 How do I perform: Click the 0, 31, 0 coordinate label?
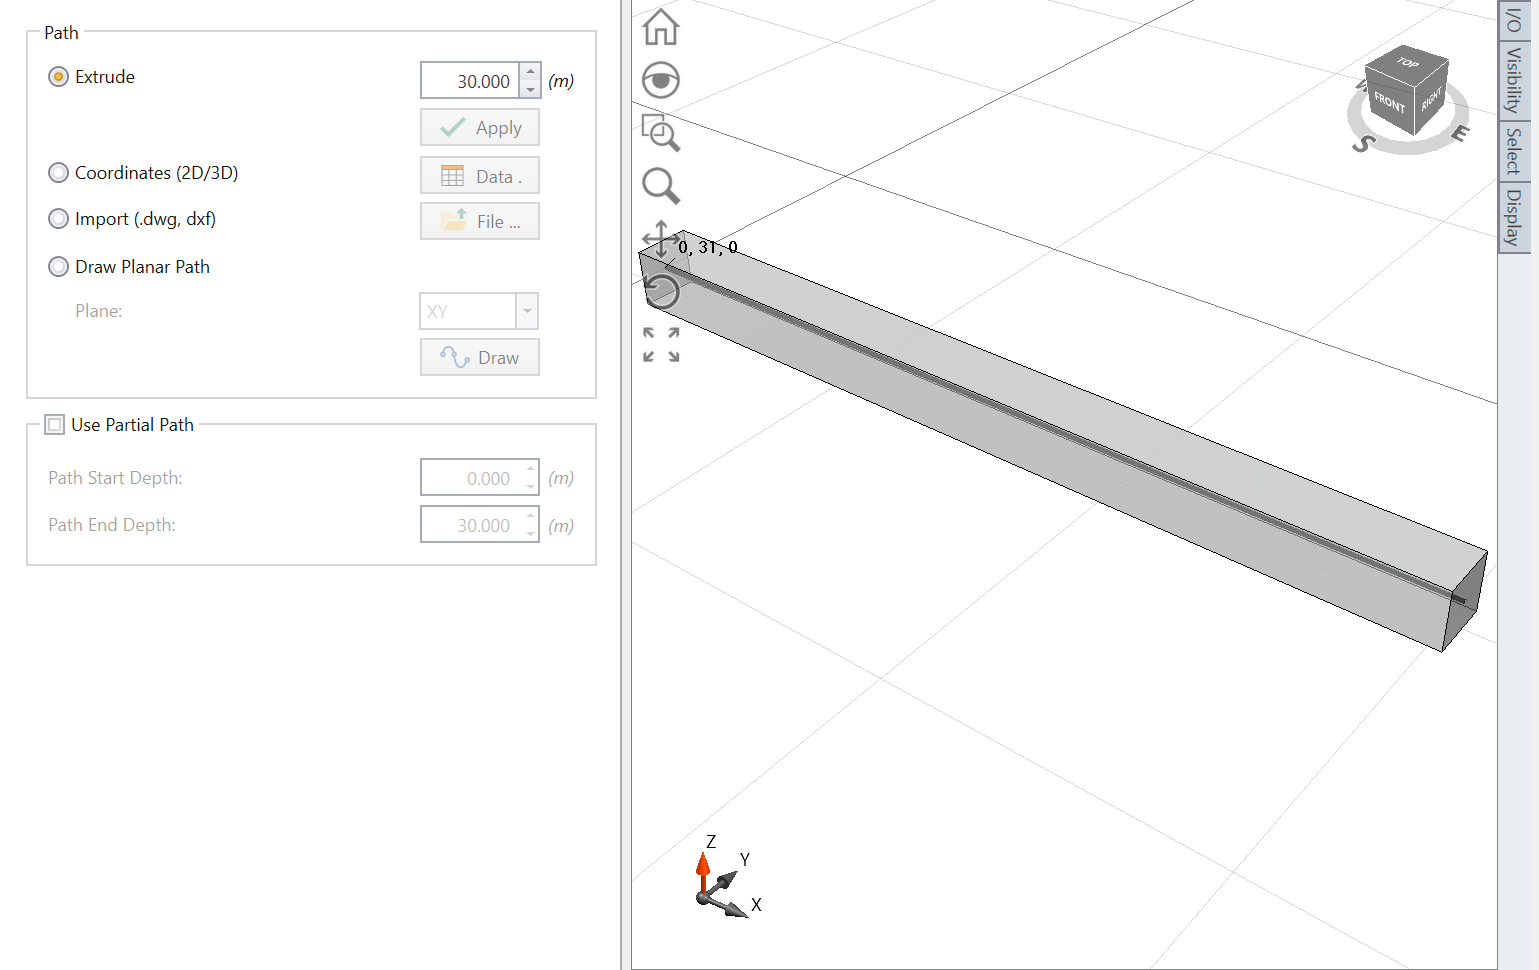[708, 247]
